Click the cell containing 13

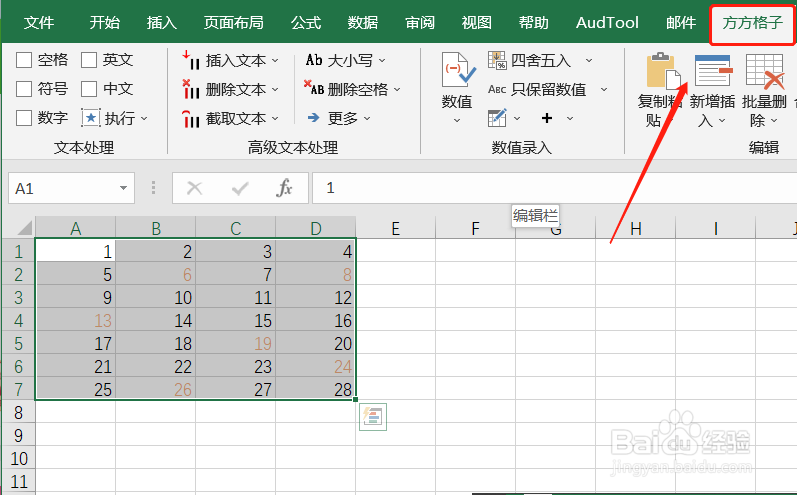[x=76, y=320]
